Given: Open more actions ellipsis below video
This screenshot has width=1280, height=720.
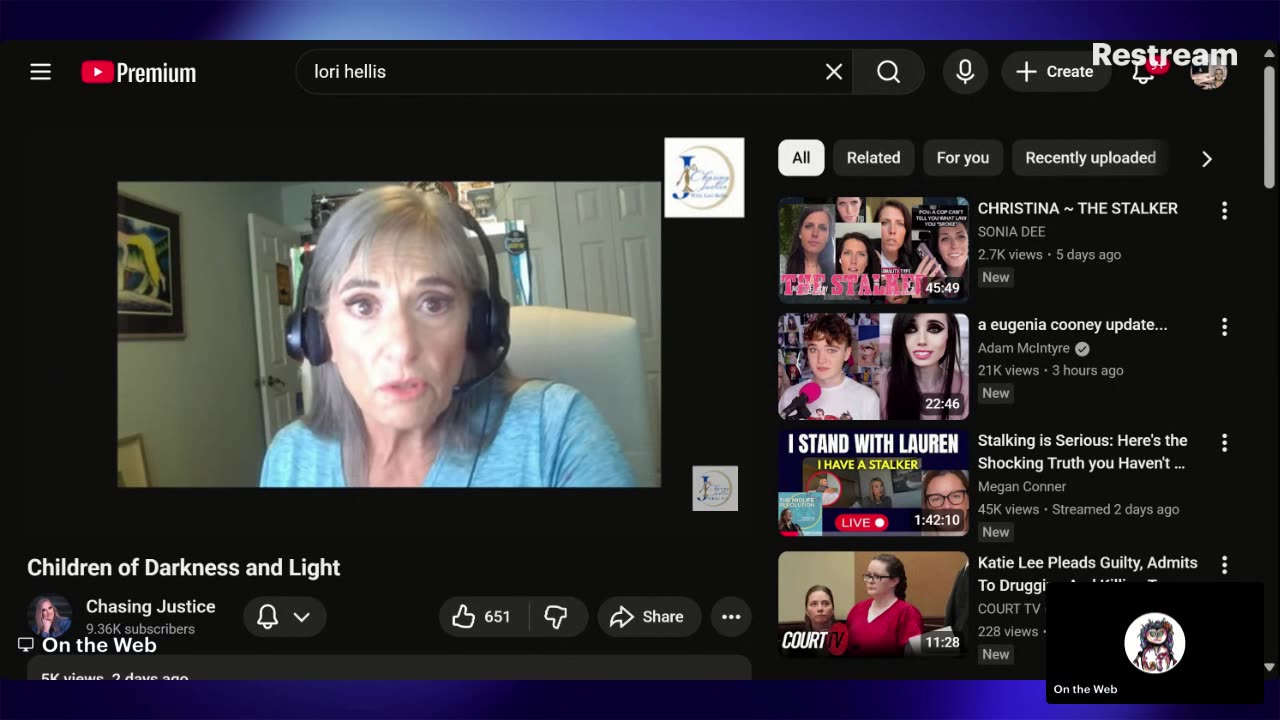Looking at the screenshot, I should point(731,617).
